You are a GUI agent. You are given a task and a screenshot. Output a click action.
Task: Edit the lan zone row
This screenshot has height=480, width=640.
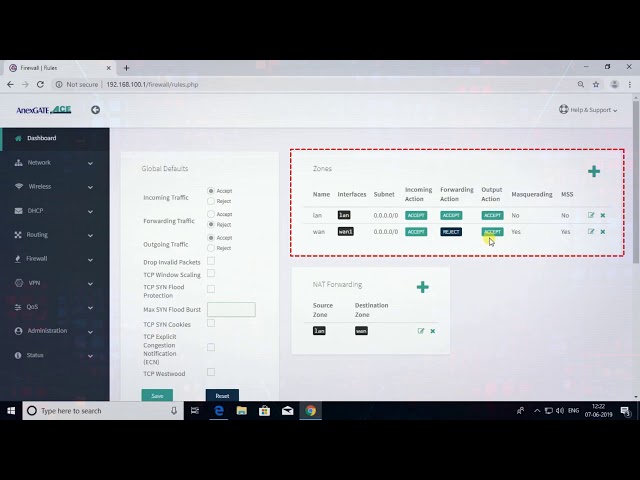pos(591,215)
